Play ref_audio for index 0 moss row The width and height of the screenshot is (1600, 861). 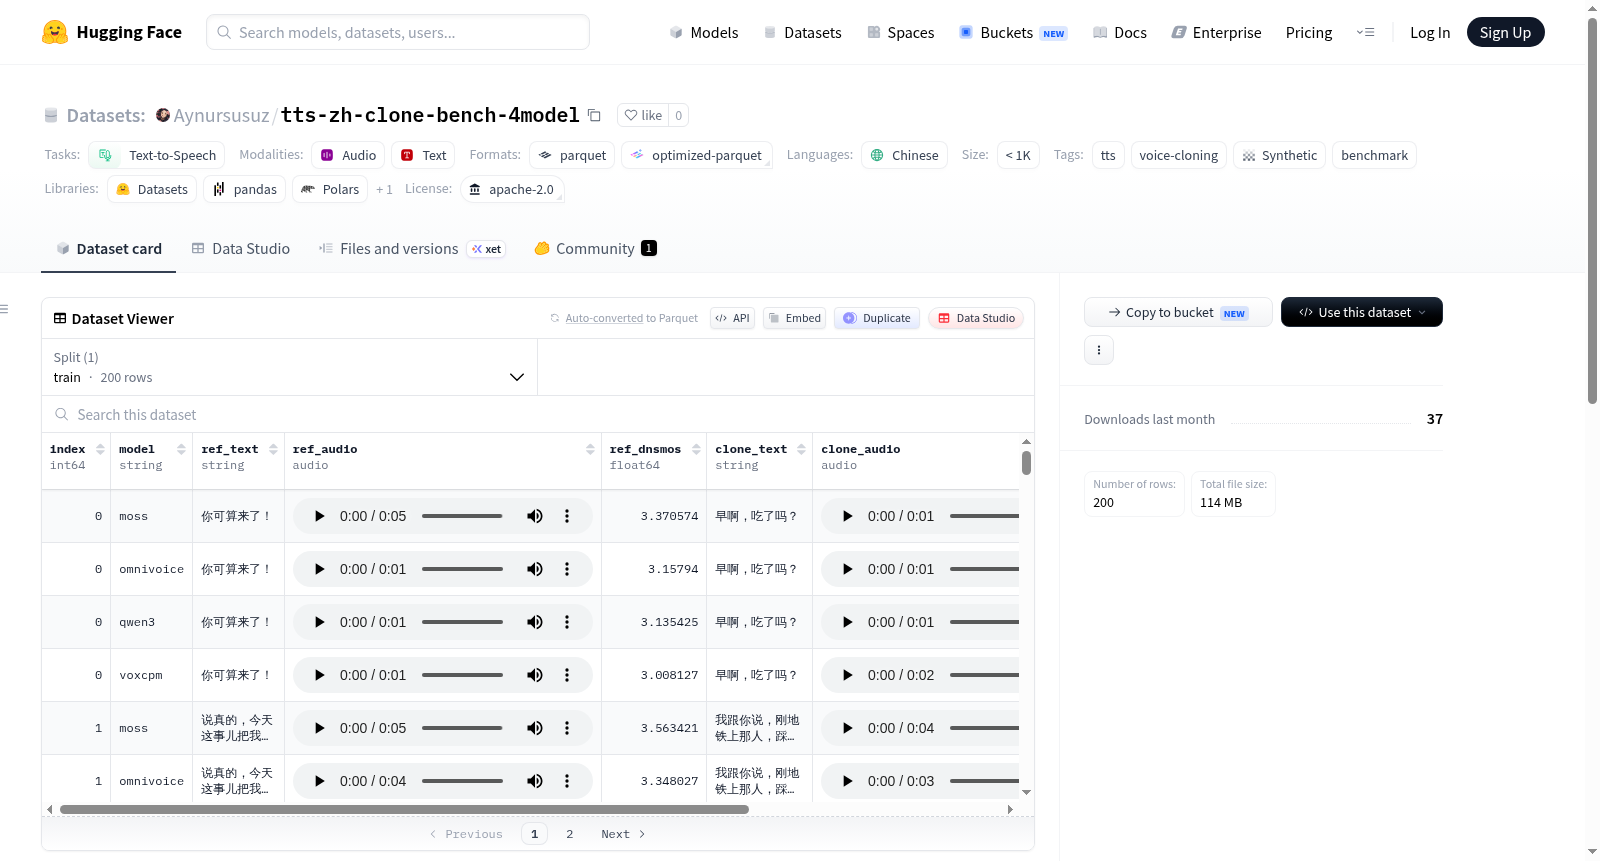click(320, 516)
